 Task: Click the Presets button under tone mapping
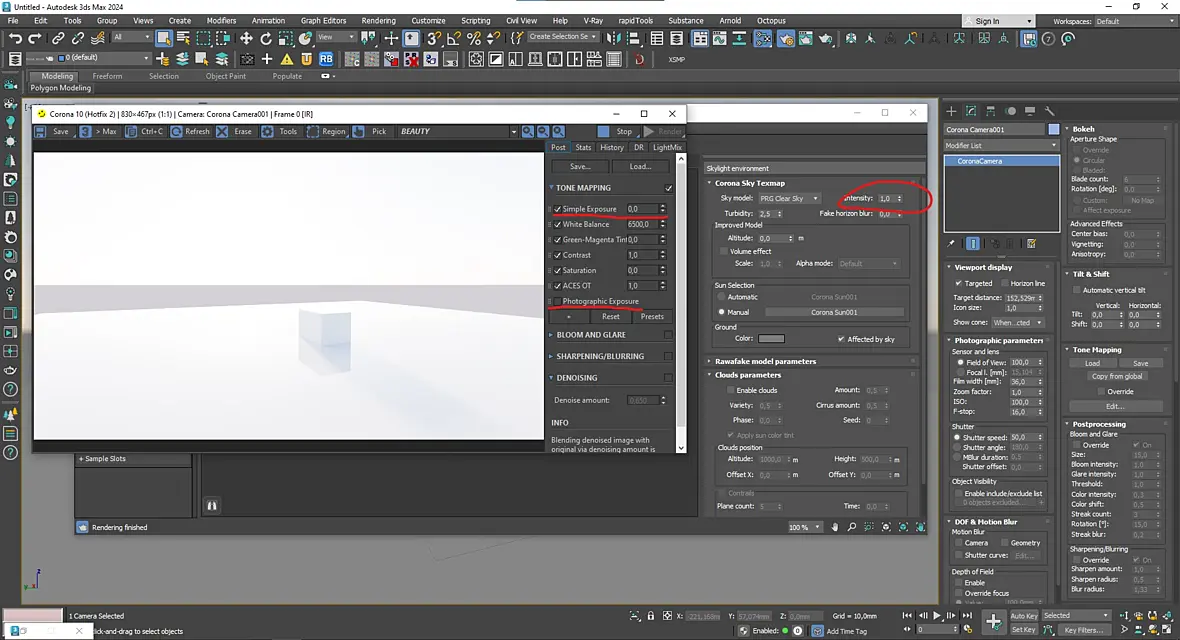[652, 316]
